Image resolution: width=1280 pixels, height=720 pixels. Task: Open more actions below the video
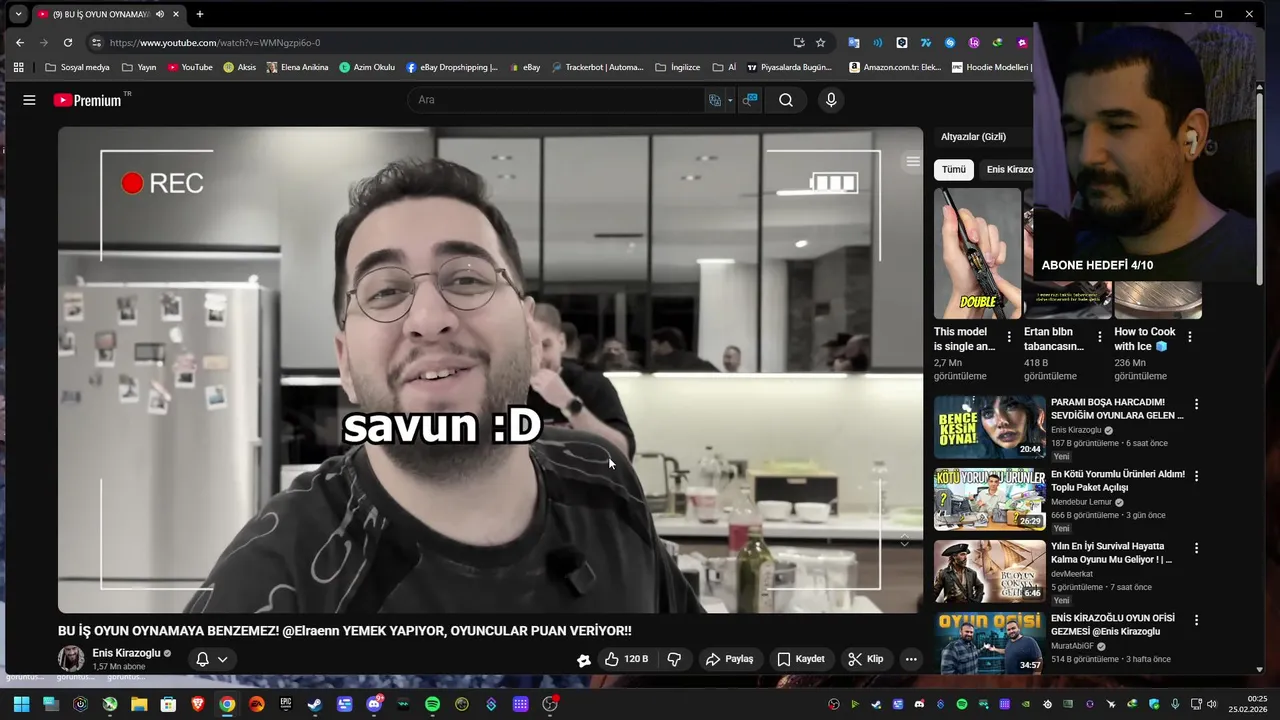pos(910,659)
